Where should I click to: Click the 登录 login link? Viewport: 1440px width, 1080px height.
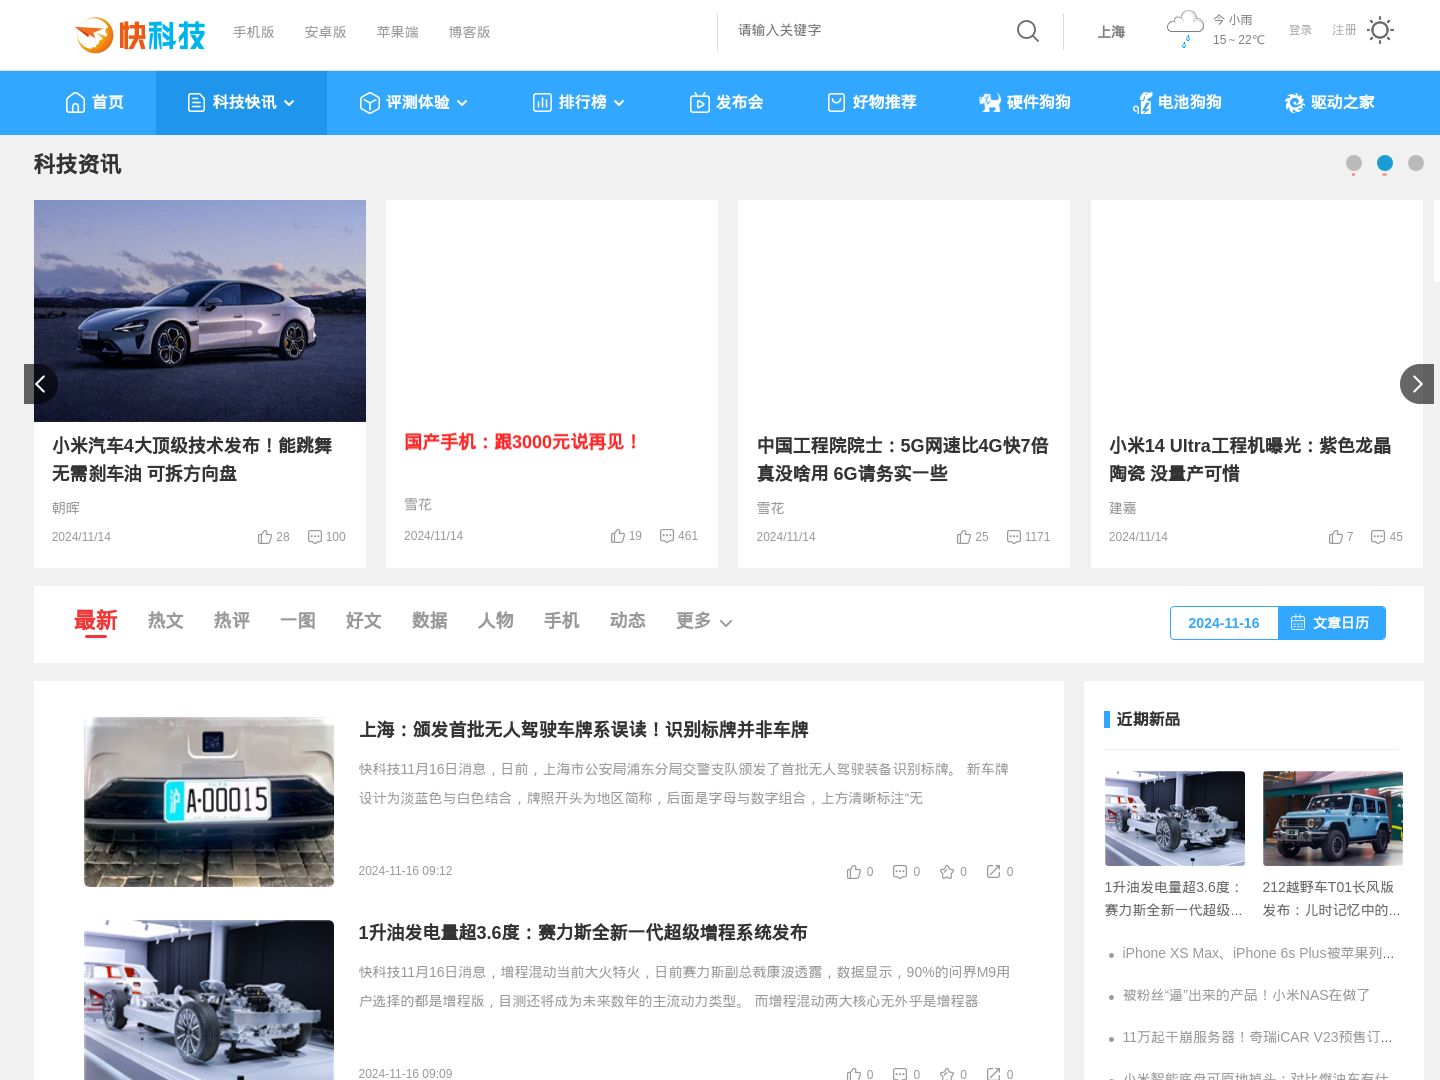pyautogui.click(x=1300, y=30)
